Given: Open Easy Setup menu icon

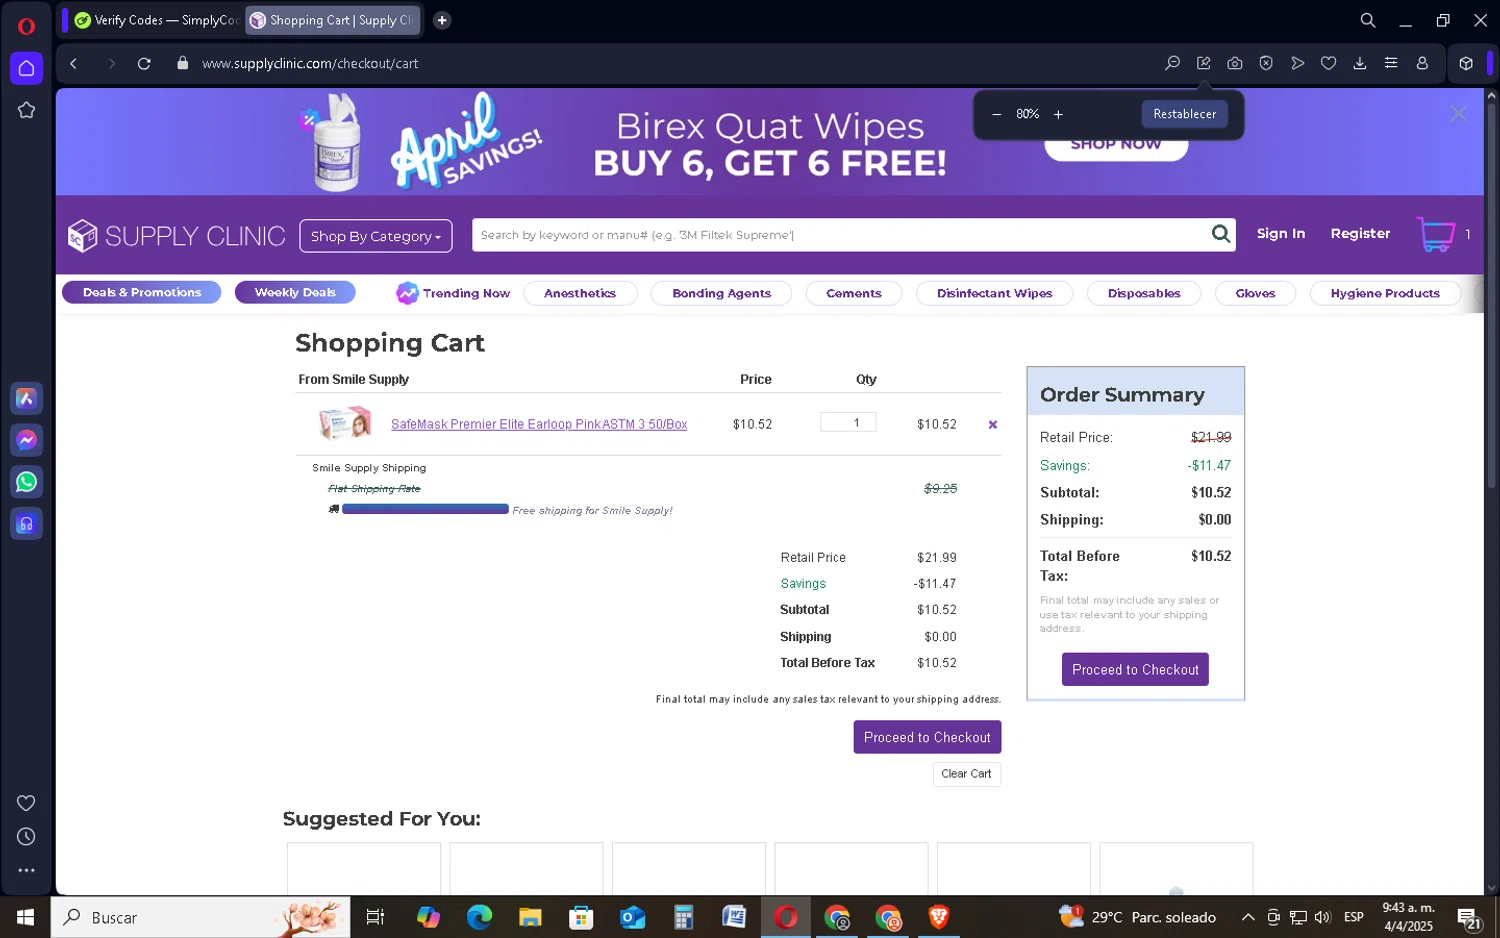Looking at the screenshot, I should coord(1391,63).
